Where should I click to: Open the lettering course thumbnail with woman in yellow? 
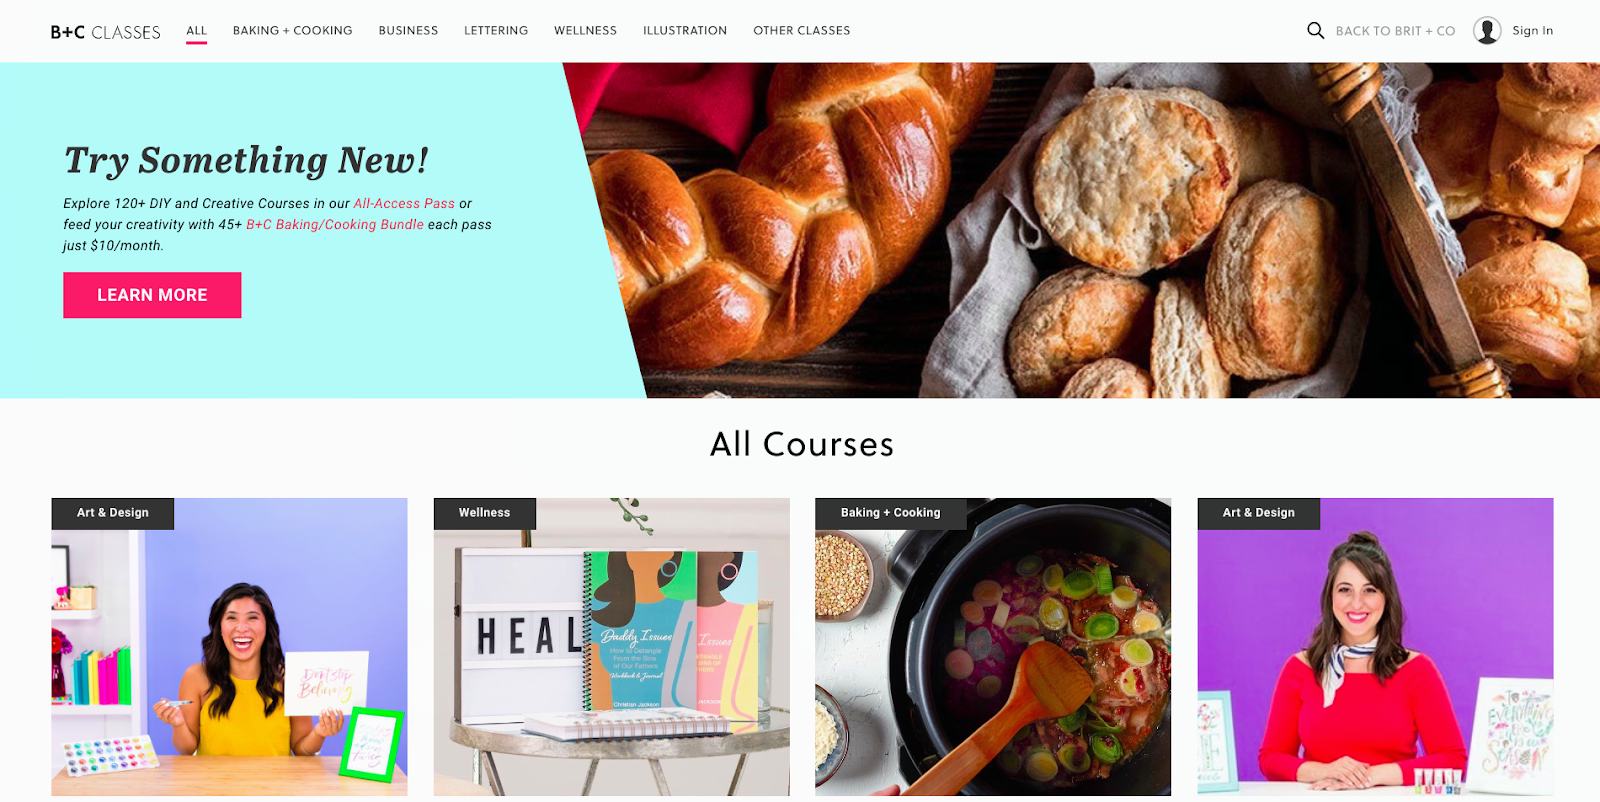click(229, 647)
